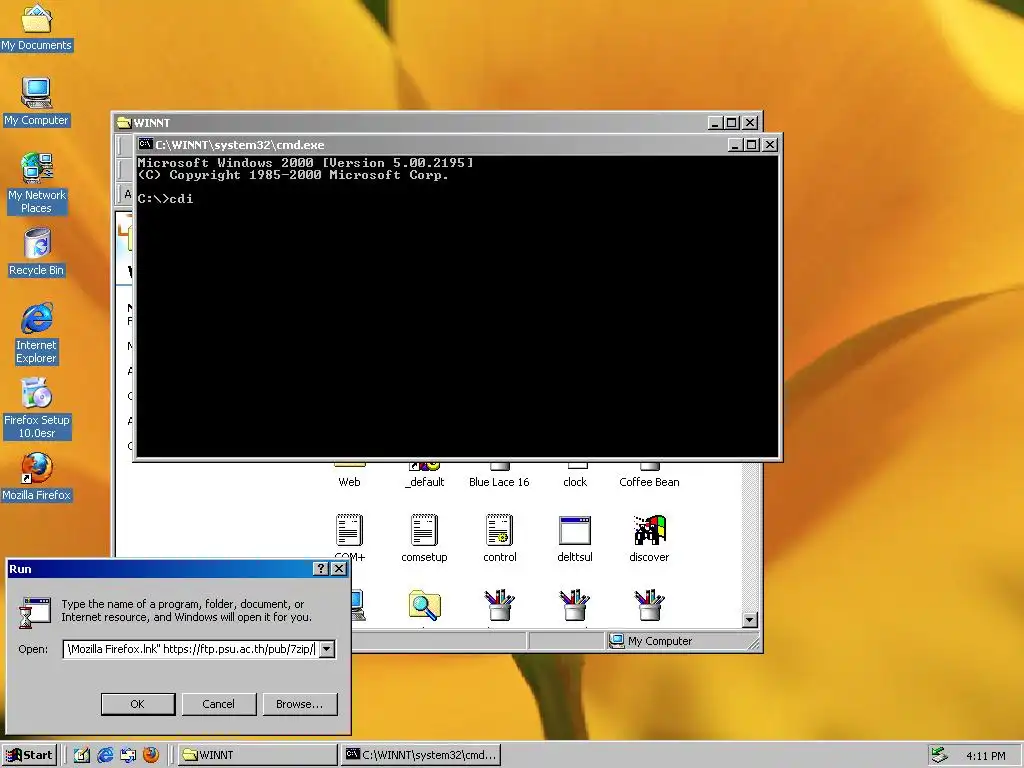Open My Network Places desktop icon

(x=37, y=184)
